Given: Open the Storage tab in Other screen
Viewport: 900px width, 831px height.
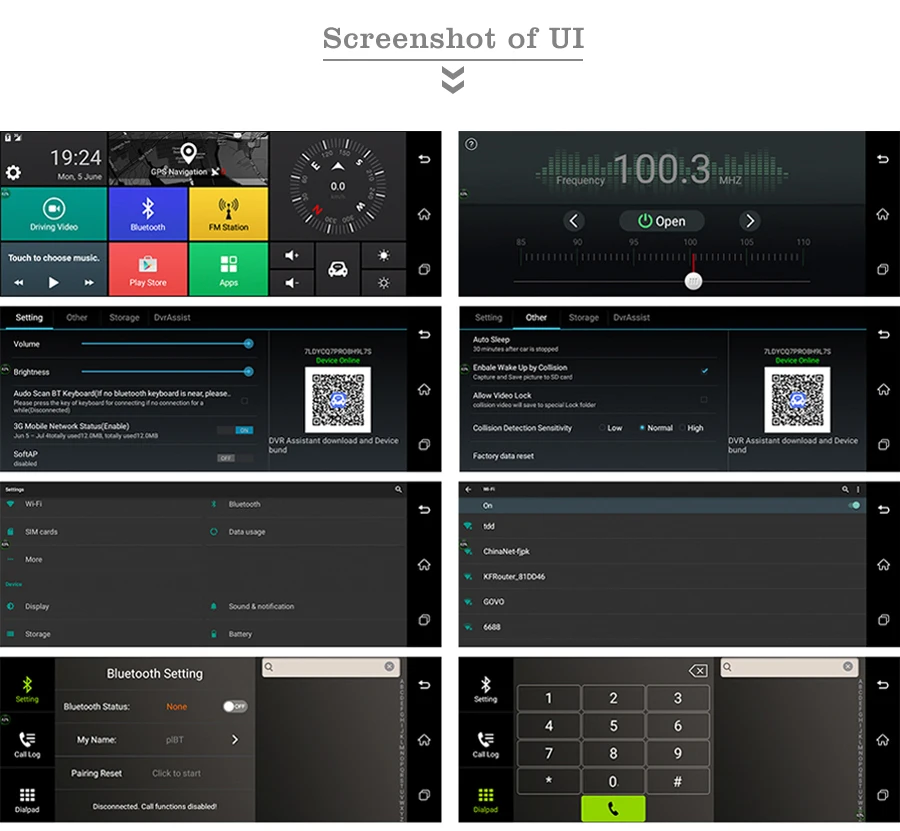Looking at the screenshot, I should [x=584, y=317].
